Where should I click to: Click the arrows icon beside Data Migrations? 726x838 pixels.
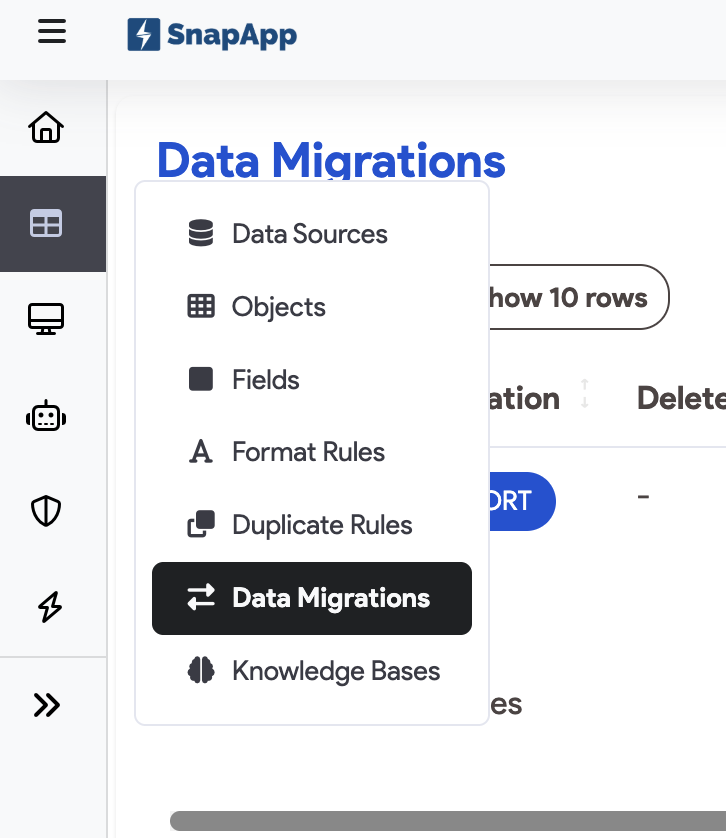click(202, 598)
